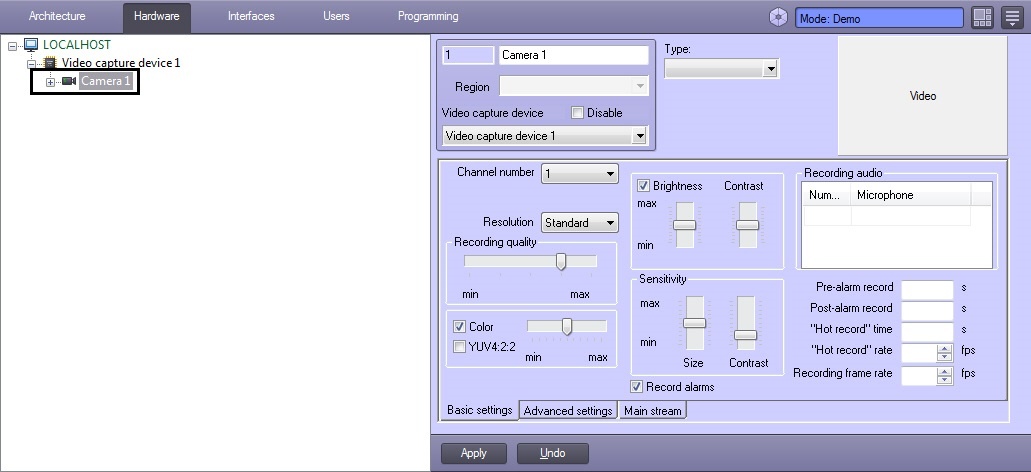Image resolution: width=1031 pixels, height=472 pixels.
Task: Open the Resolution dropdown
Action: pos(579,223)
